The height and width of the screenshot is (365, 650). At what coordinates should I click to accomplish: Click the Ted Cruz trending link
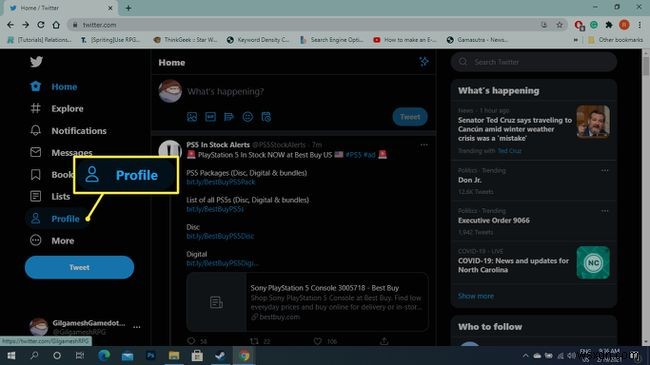coord(509,151)
